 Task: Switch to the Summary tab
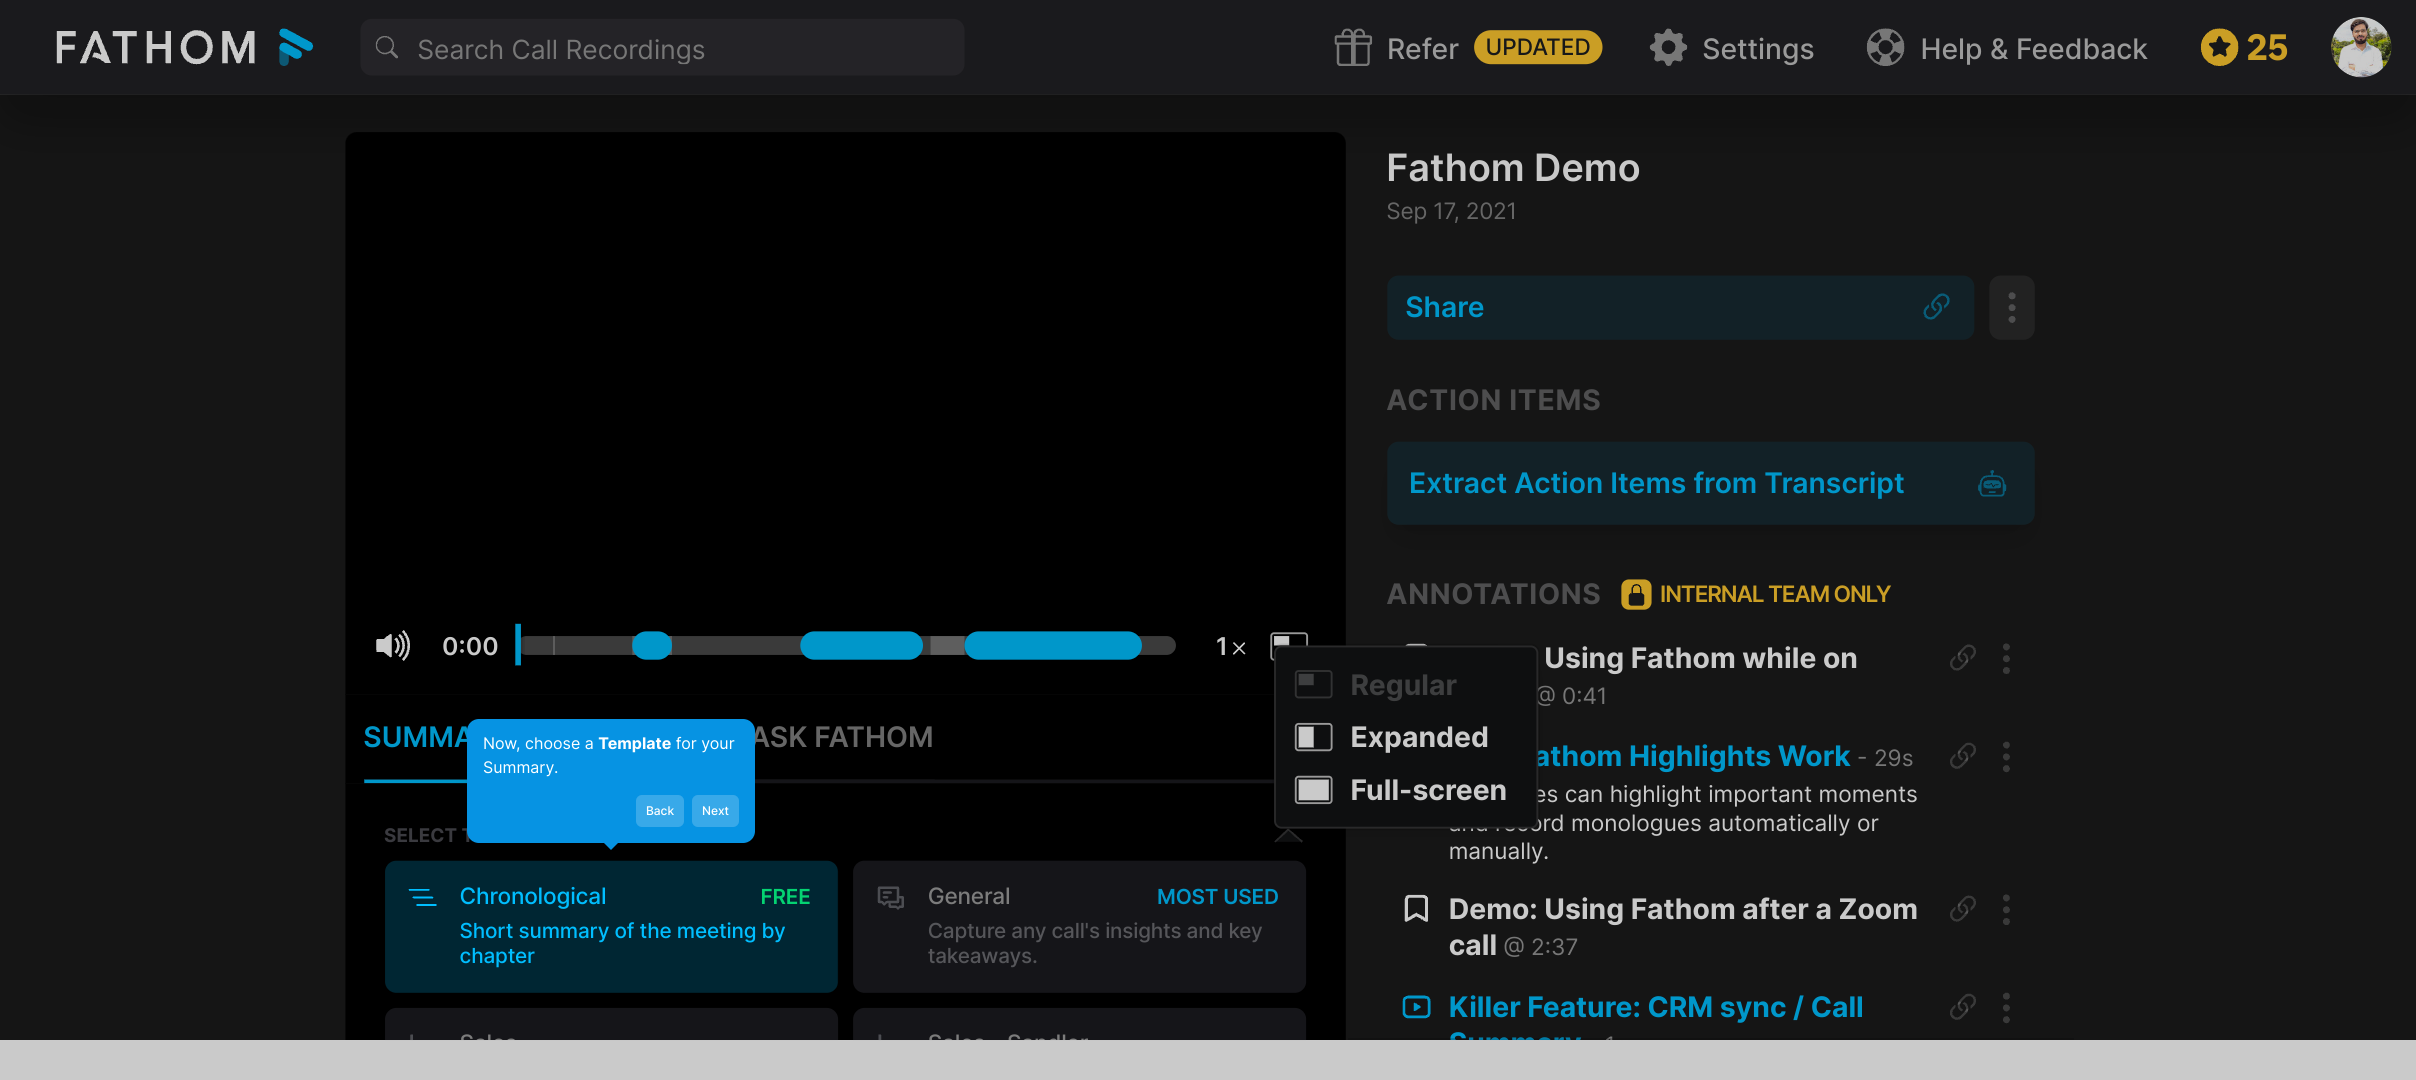coord(415,738)
